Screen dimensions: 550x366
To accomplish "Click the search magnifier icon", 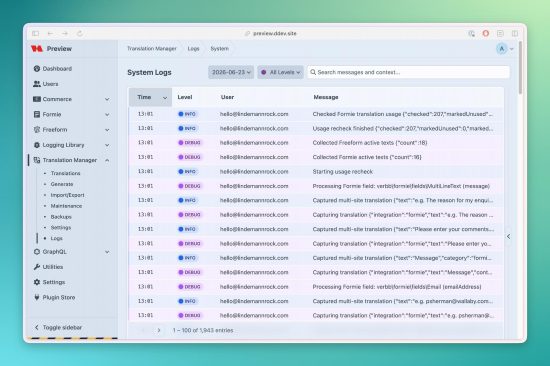I will [313, 72].
